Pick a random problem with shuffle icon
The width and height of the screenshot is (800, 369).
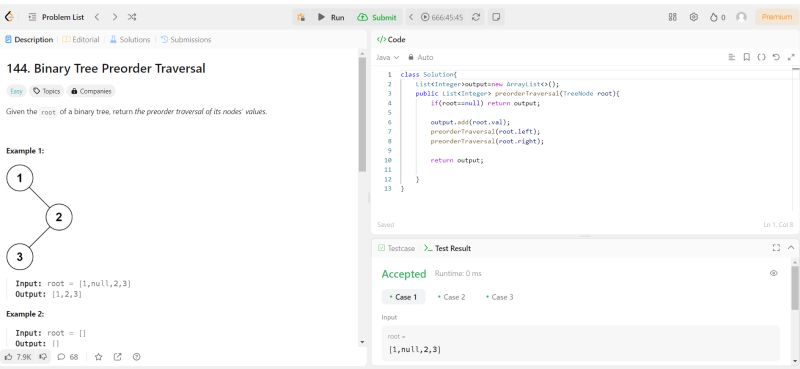pos(132,17)
